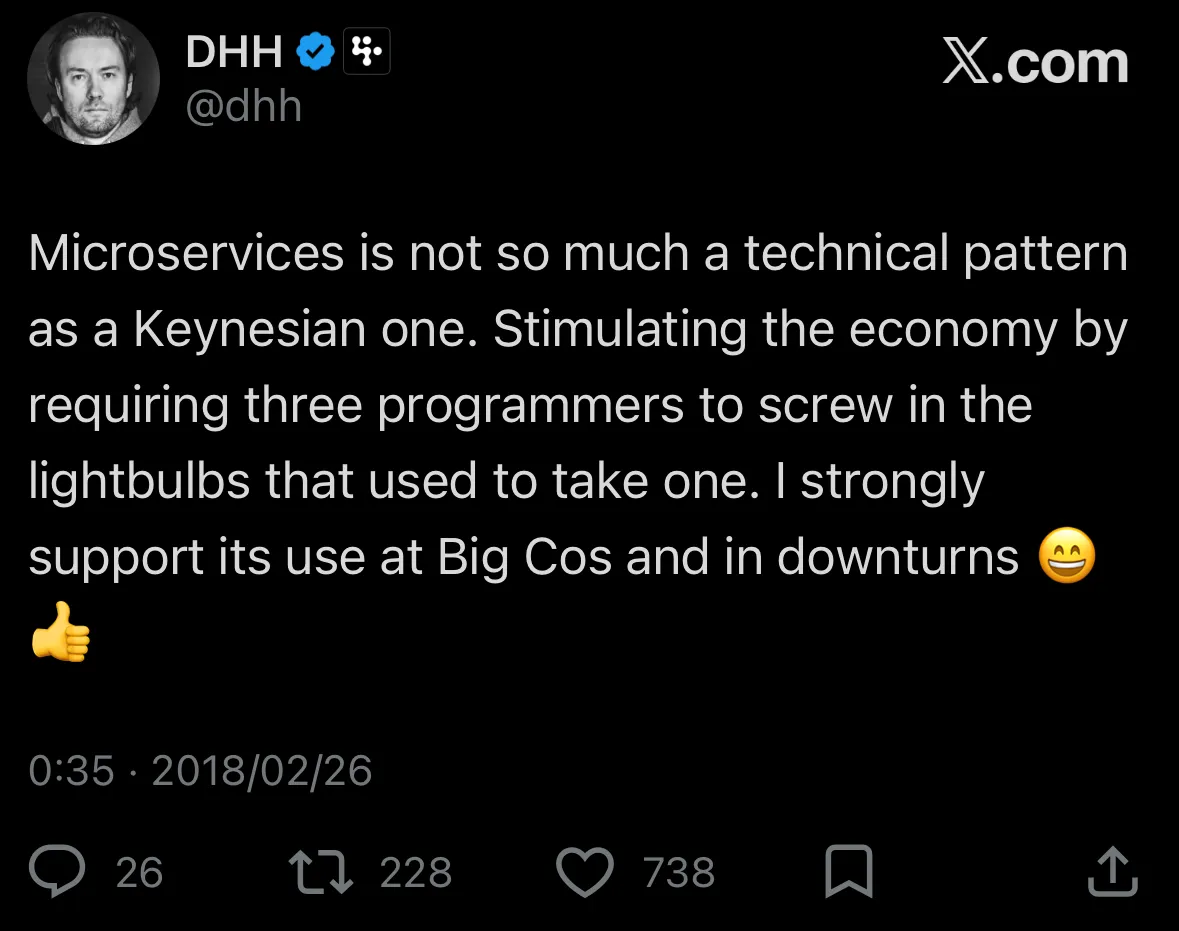
Task: Open the tweet timestamp link
Action: click(x=200, y=770)
